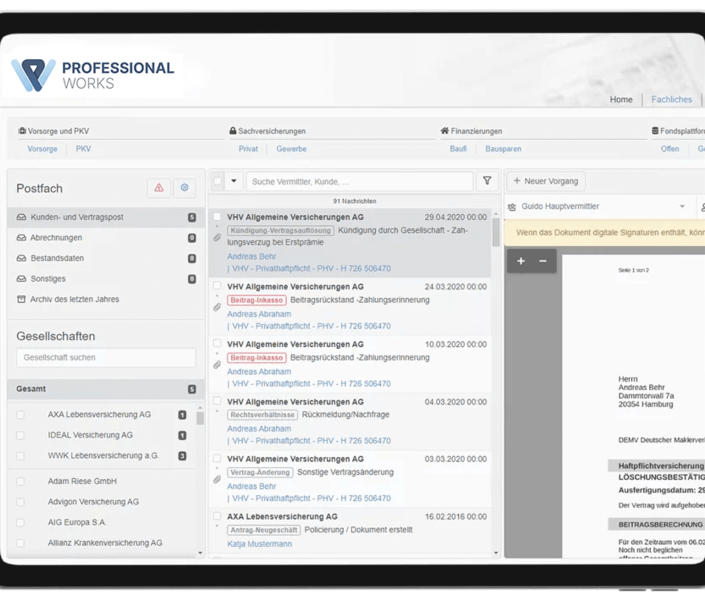The height and width of the screenshot is (600, 705).
Task: Click the Professional Works logo
Action: coord(92,75)
